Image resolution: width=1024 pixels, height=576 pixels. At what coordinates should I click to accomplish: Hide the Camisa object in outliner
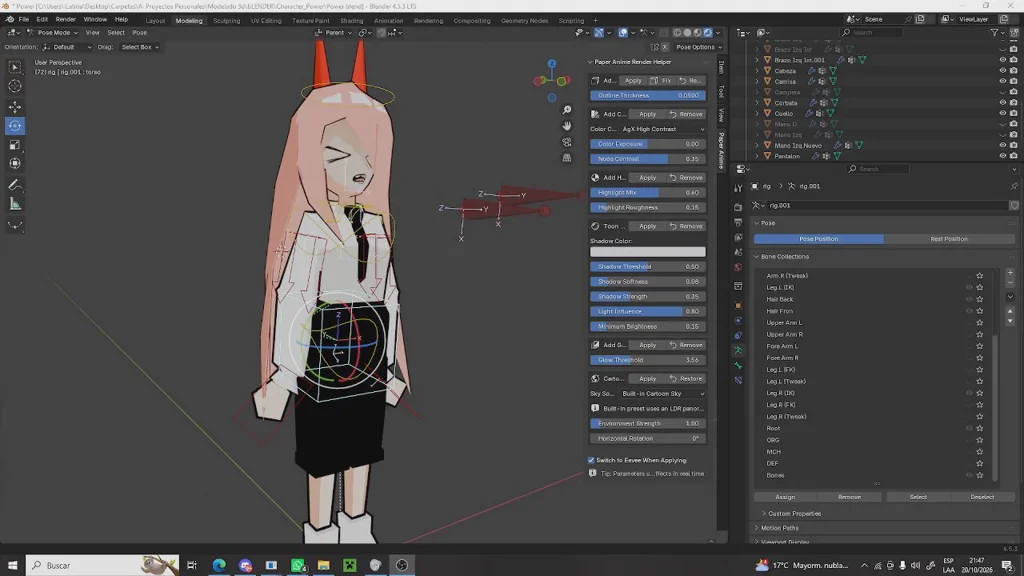pyautogui.click(x=1002, y=81)
